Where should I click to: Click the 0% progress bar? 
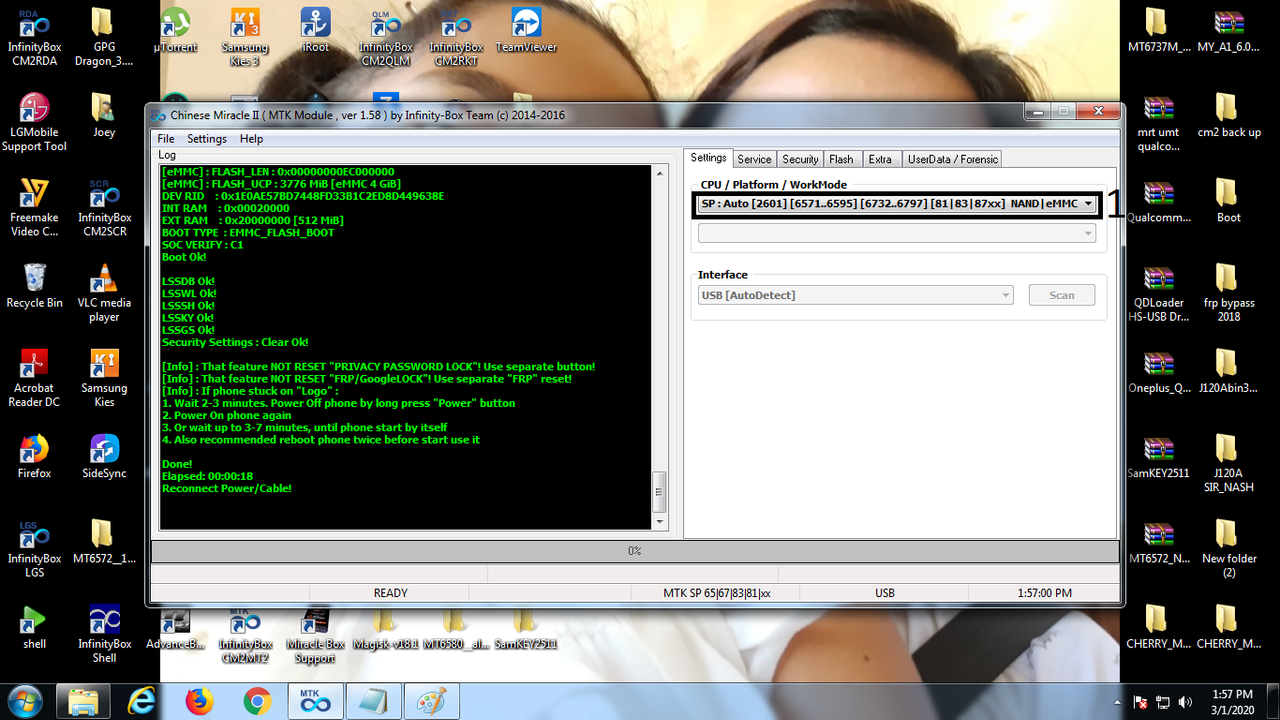tap(635, 551)
